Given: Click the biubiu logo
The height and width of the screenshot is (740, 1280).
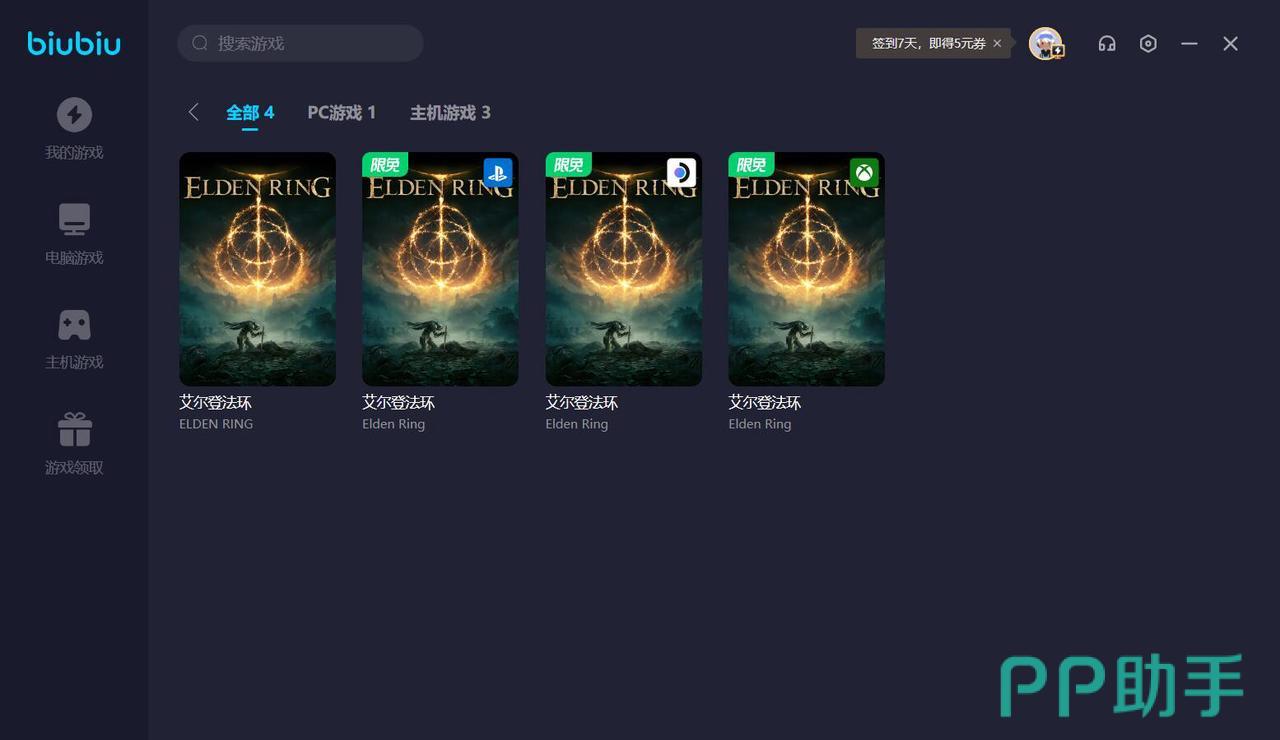Looking at the screenshot, I should [x=74, y=43].
